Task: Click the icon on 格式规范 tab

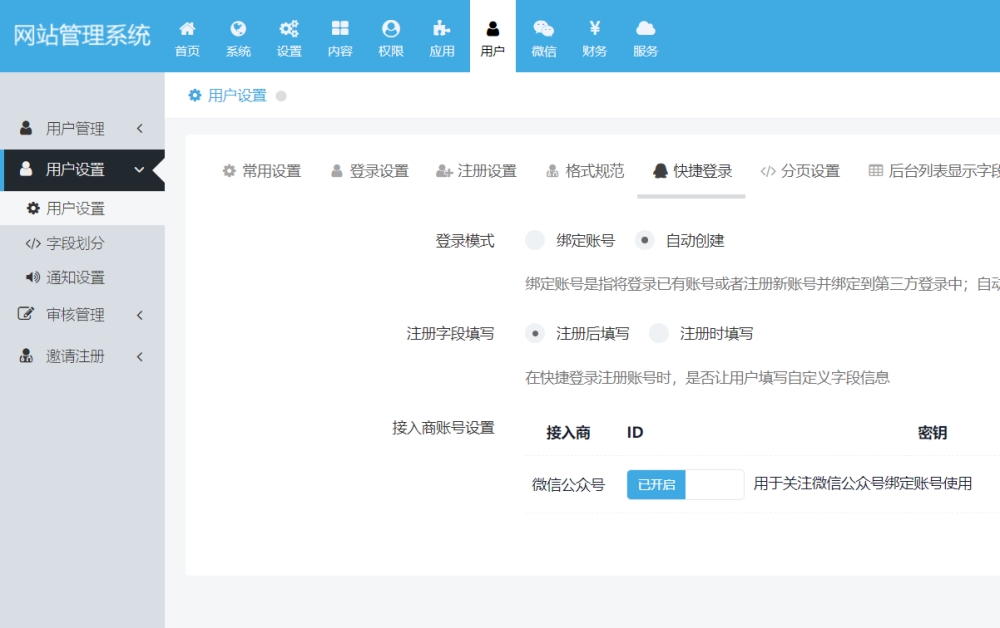Action: [552, 171]
